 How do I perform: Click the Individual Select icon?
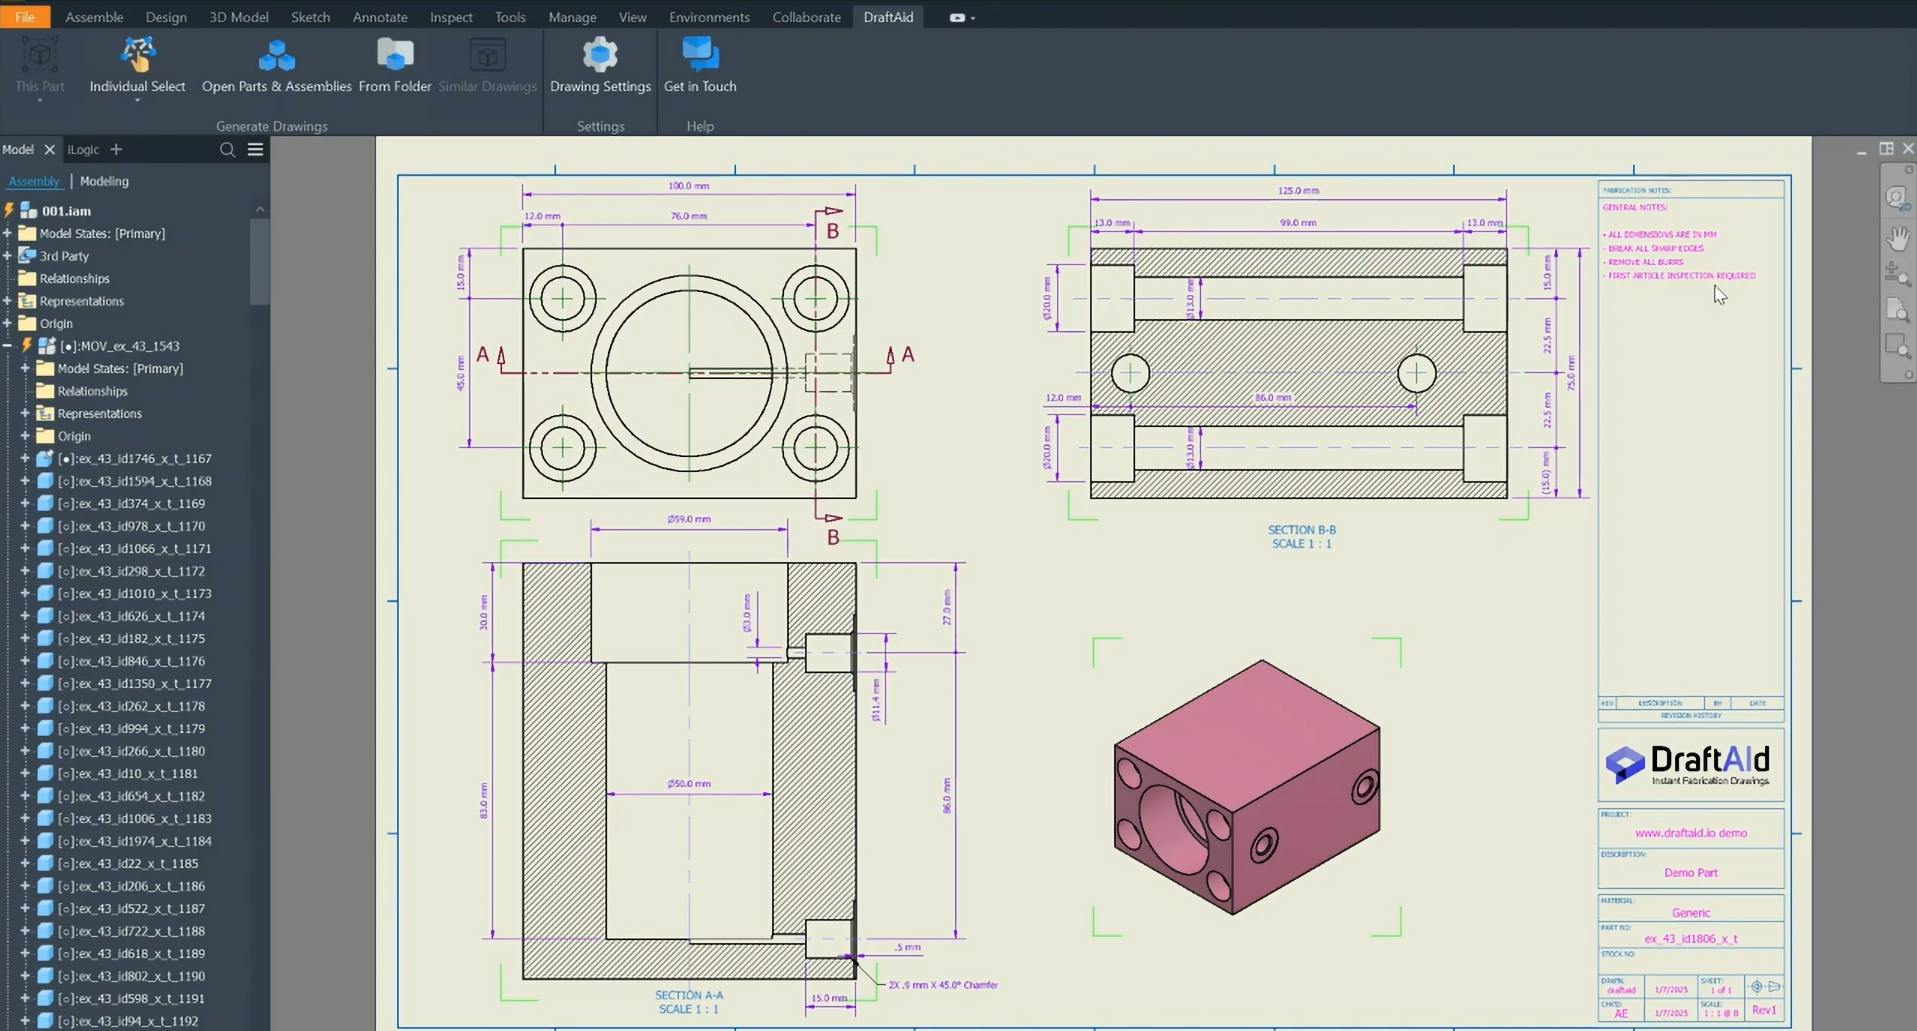pyautogui.click(x=137, y=56)
